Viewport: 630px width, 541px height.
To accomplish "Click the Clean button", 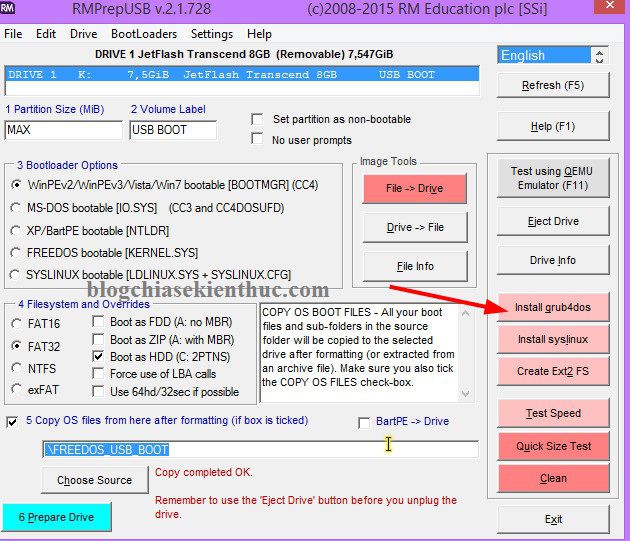I will tap(553, 478).
